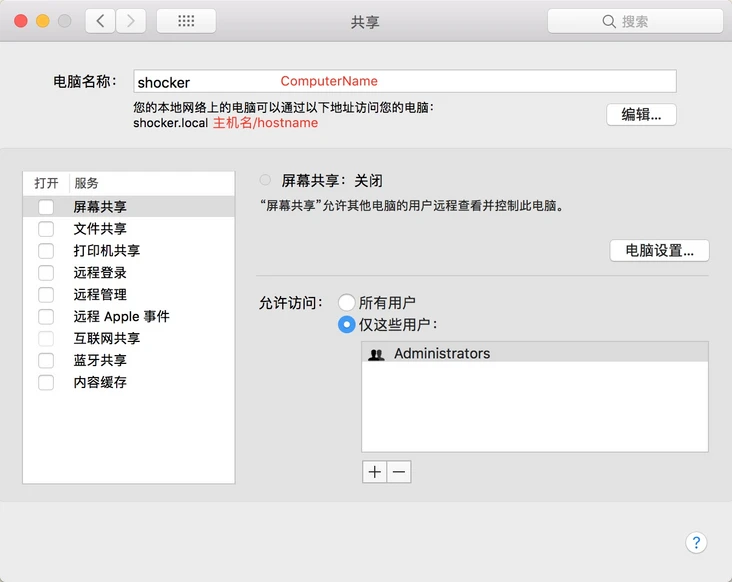732x582 pixels.
Task: Enable the 屏幕共享 checkbox
Action: point(46,207)
